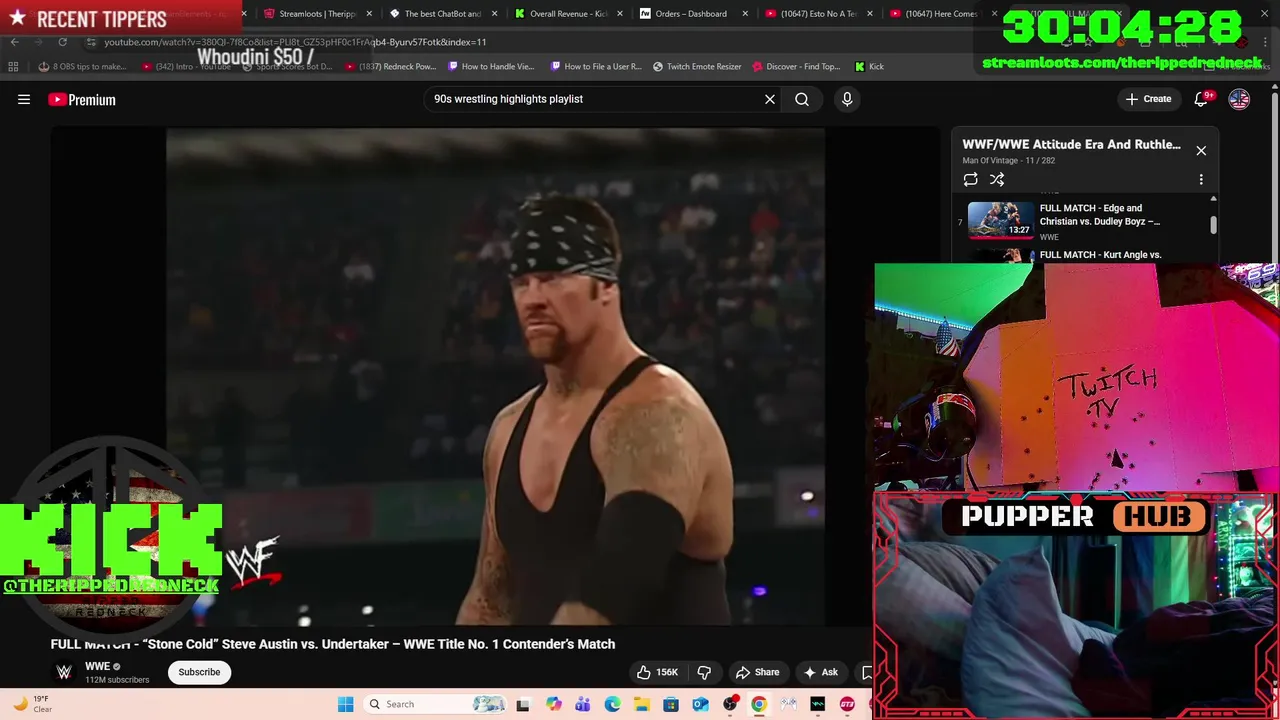Play Edge and Christian vs. Dudley Boyz thumbnail
The image size is (1280, 720).
pos(1001,220)
